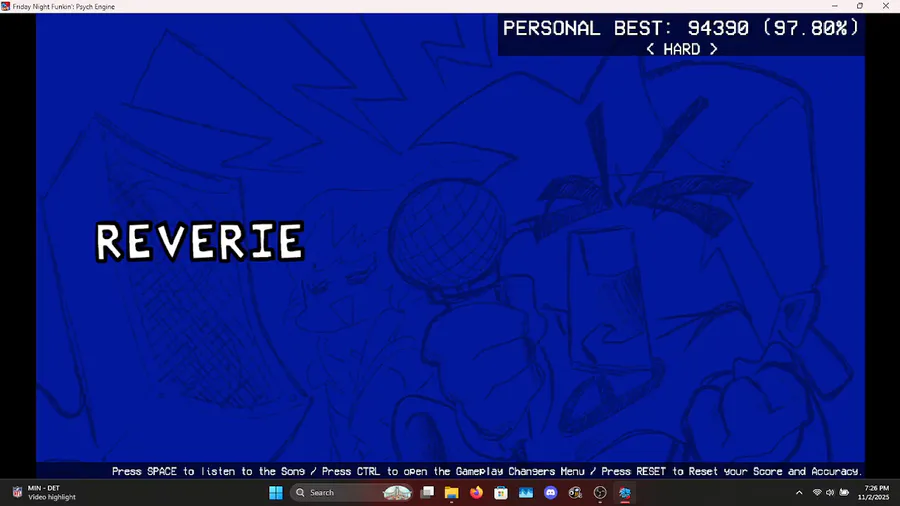The image size is (900, 506).
Task: Open the clock and date flyout
Action: click(873, 492)
